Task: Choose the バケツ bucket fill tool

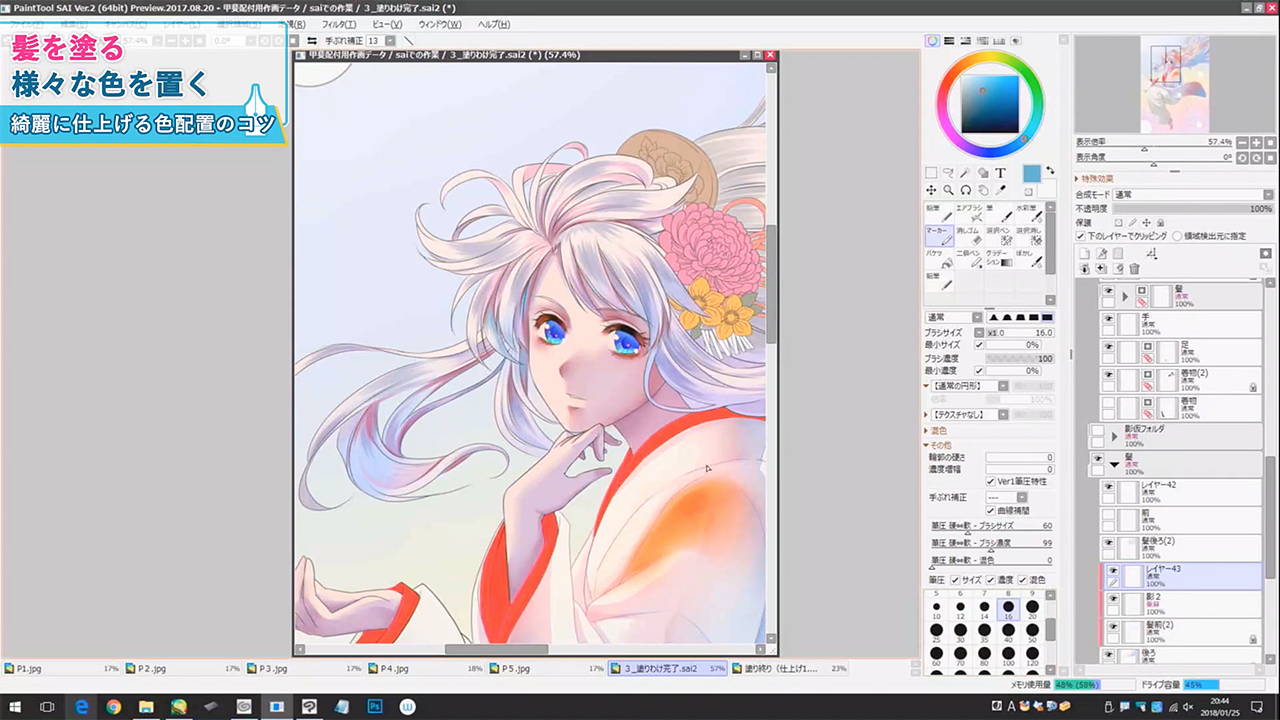Action: coord(939,259)
